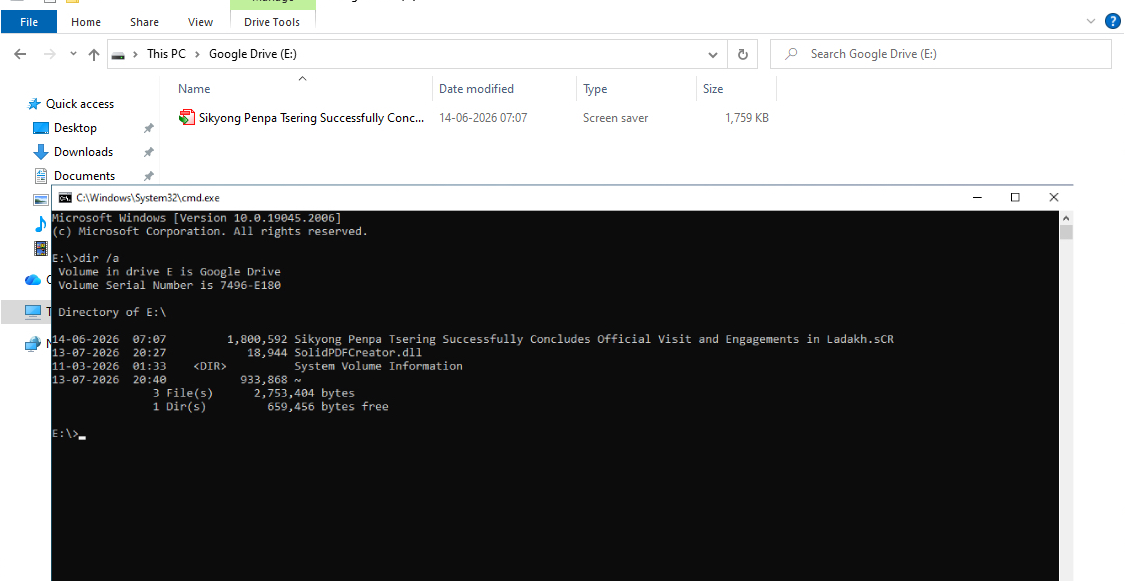Click the Quick access star icon
This screenshot has height=581, width=1125.
(34, 104)
